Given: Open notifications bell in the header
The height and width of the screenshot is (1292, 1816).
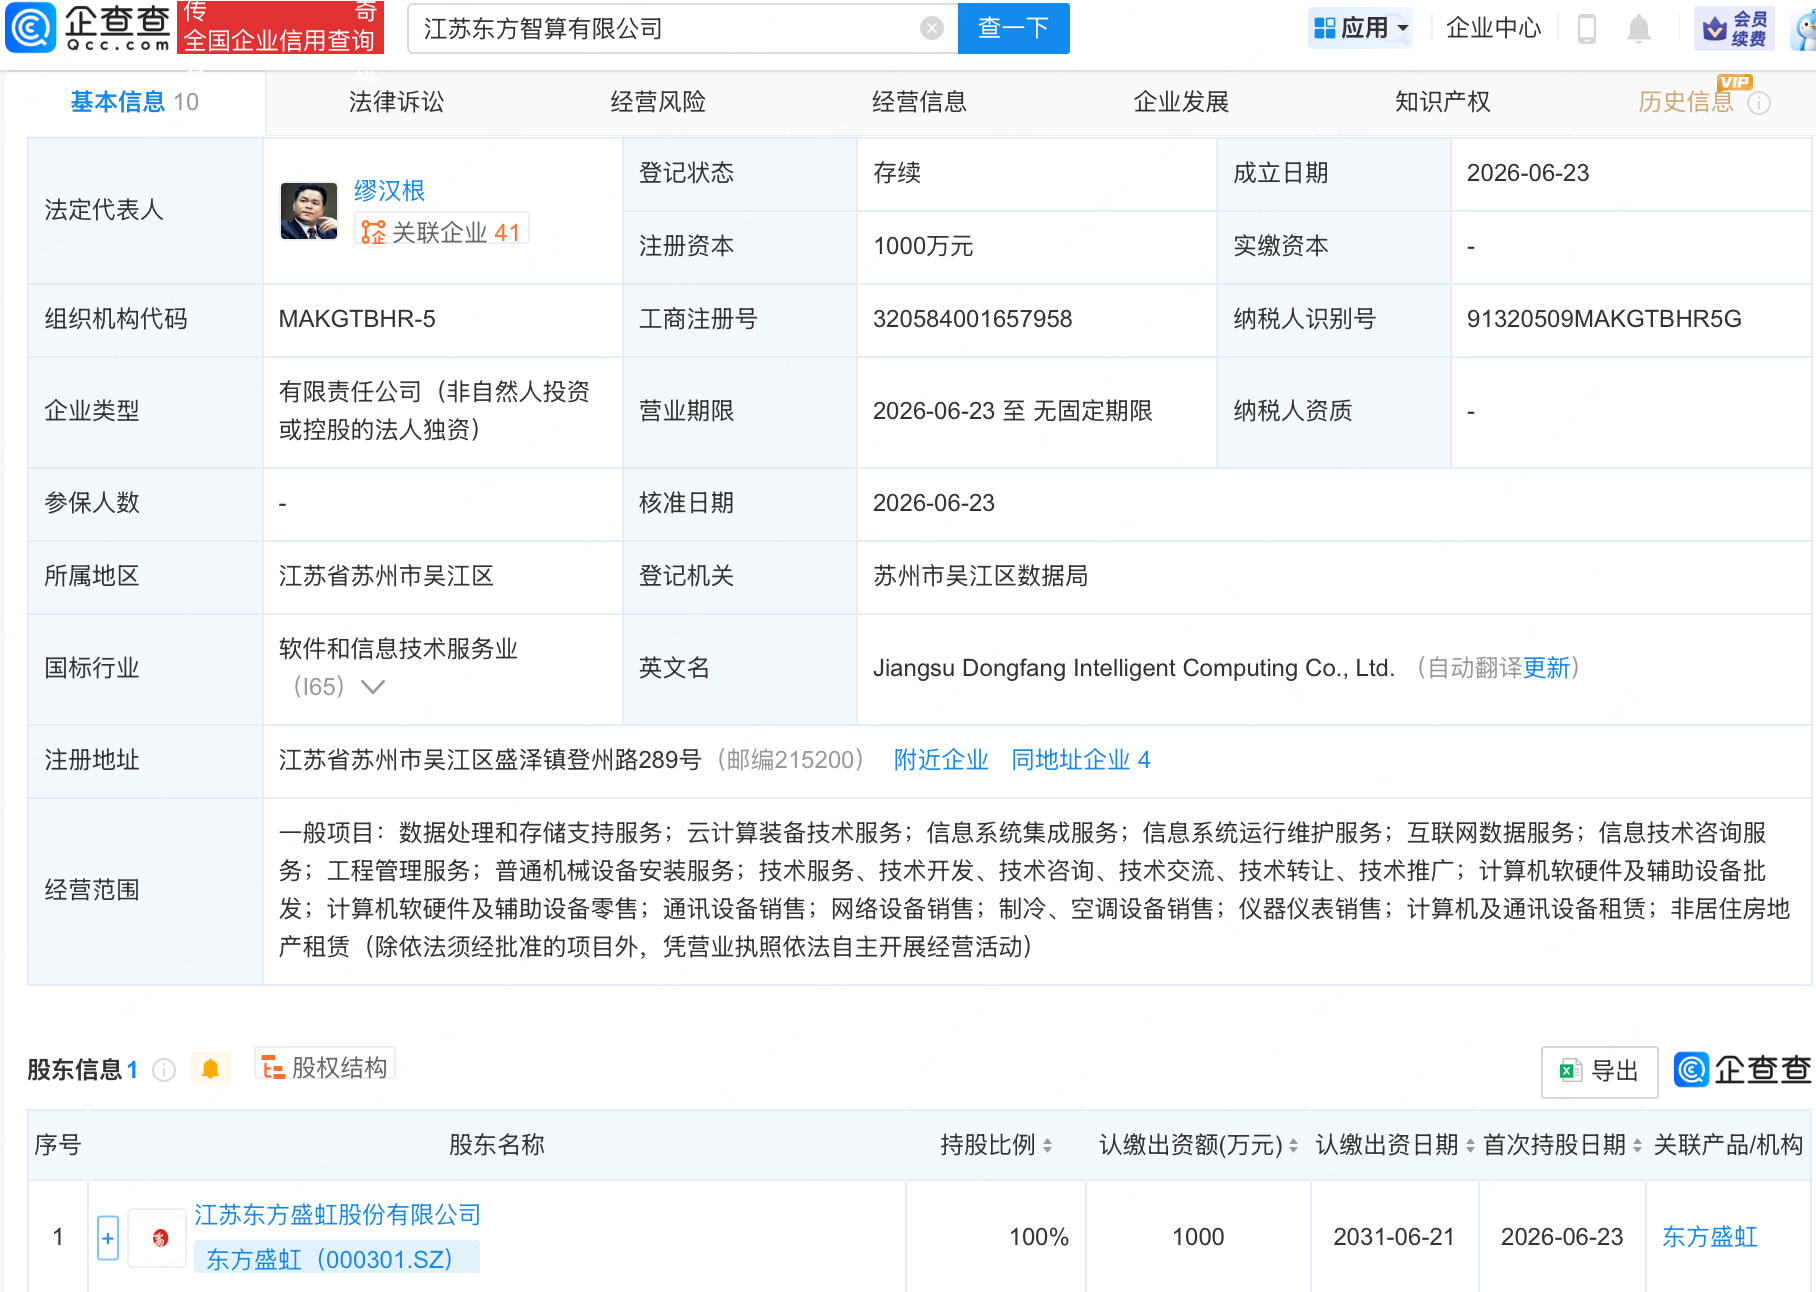Looking at the screenshot, I should click(x=1638, y=28).
